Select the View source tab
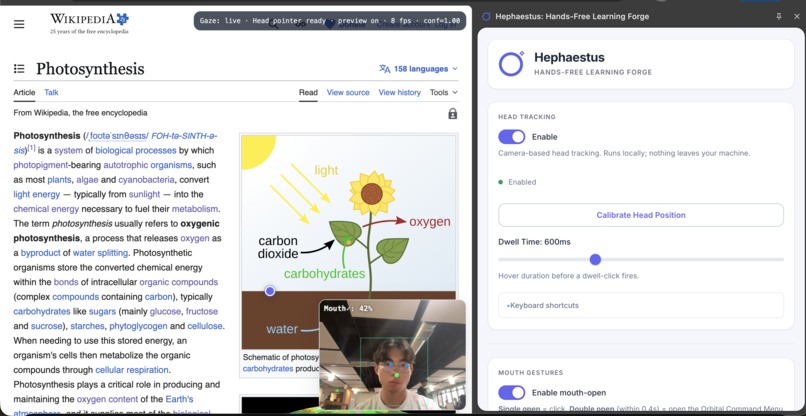 point(348,93)
